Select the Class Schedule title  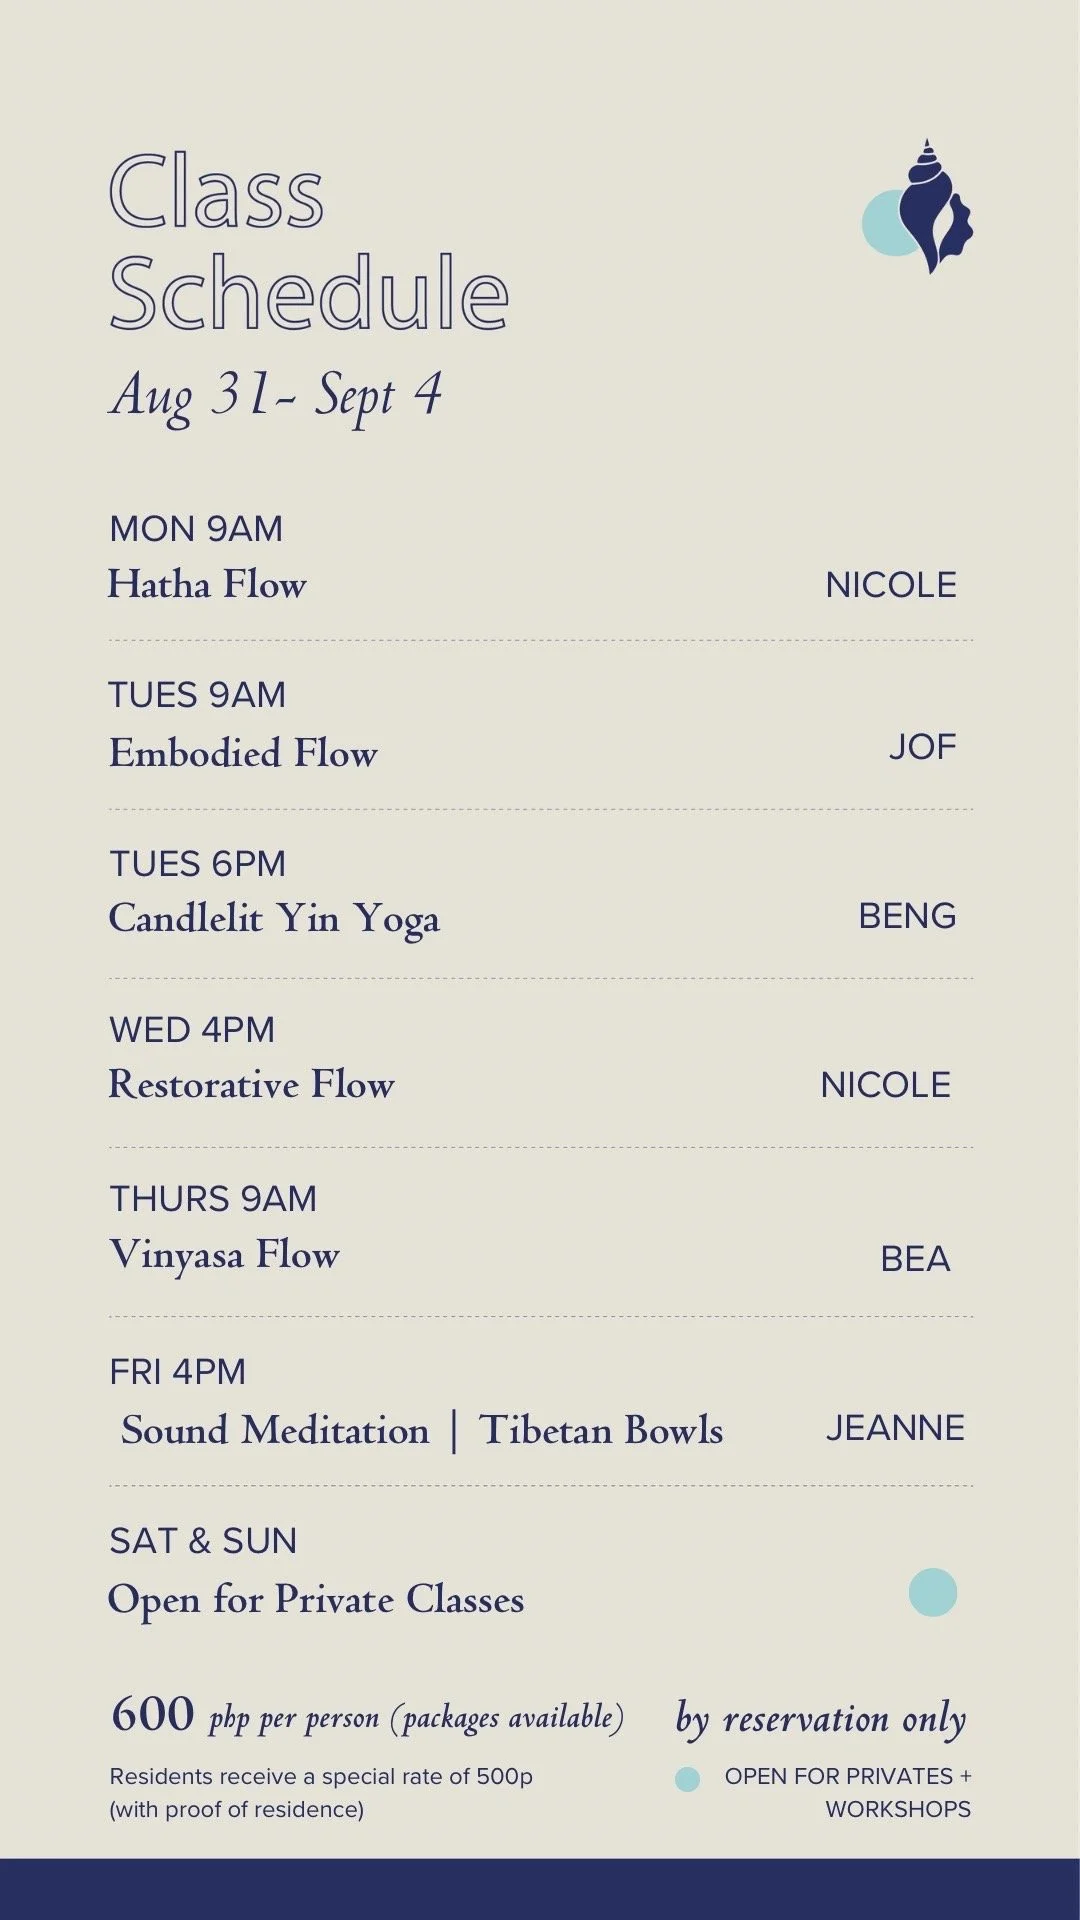click(309, 242)
